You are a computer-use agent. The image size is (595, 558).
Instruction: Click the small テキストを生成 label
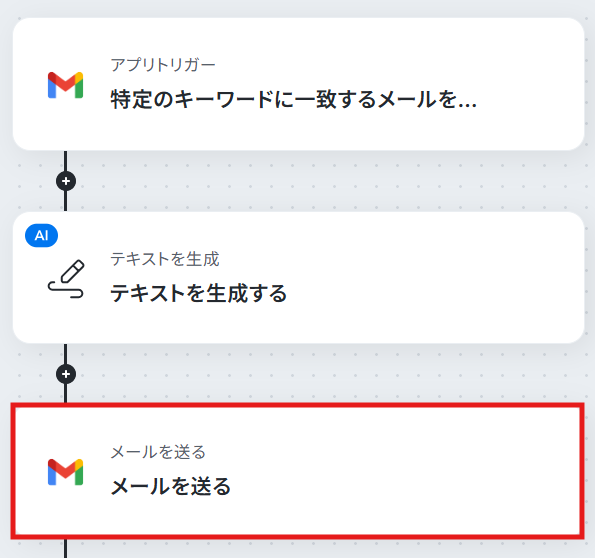pyautogui.click(x=165, y=259)
